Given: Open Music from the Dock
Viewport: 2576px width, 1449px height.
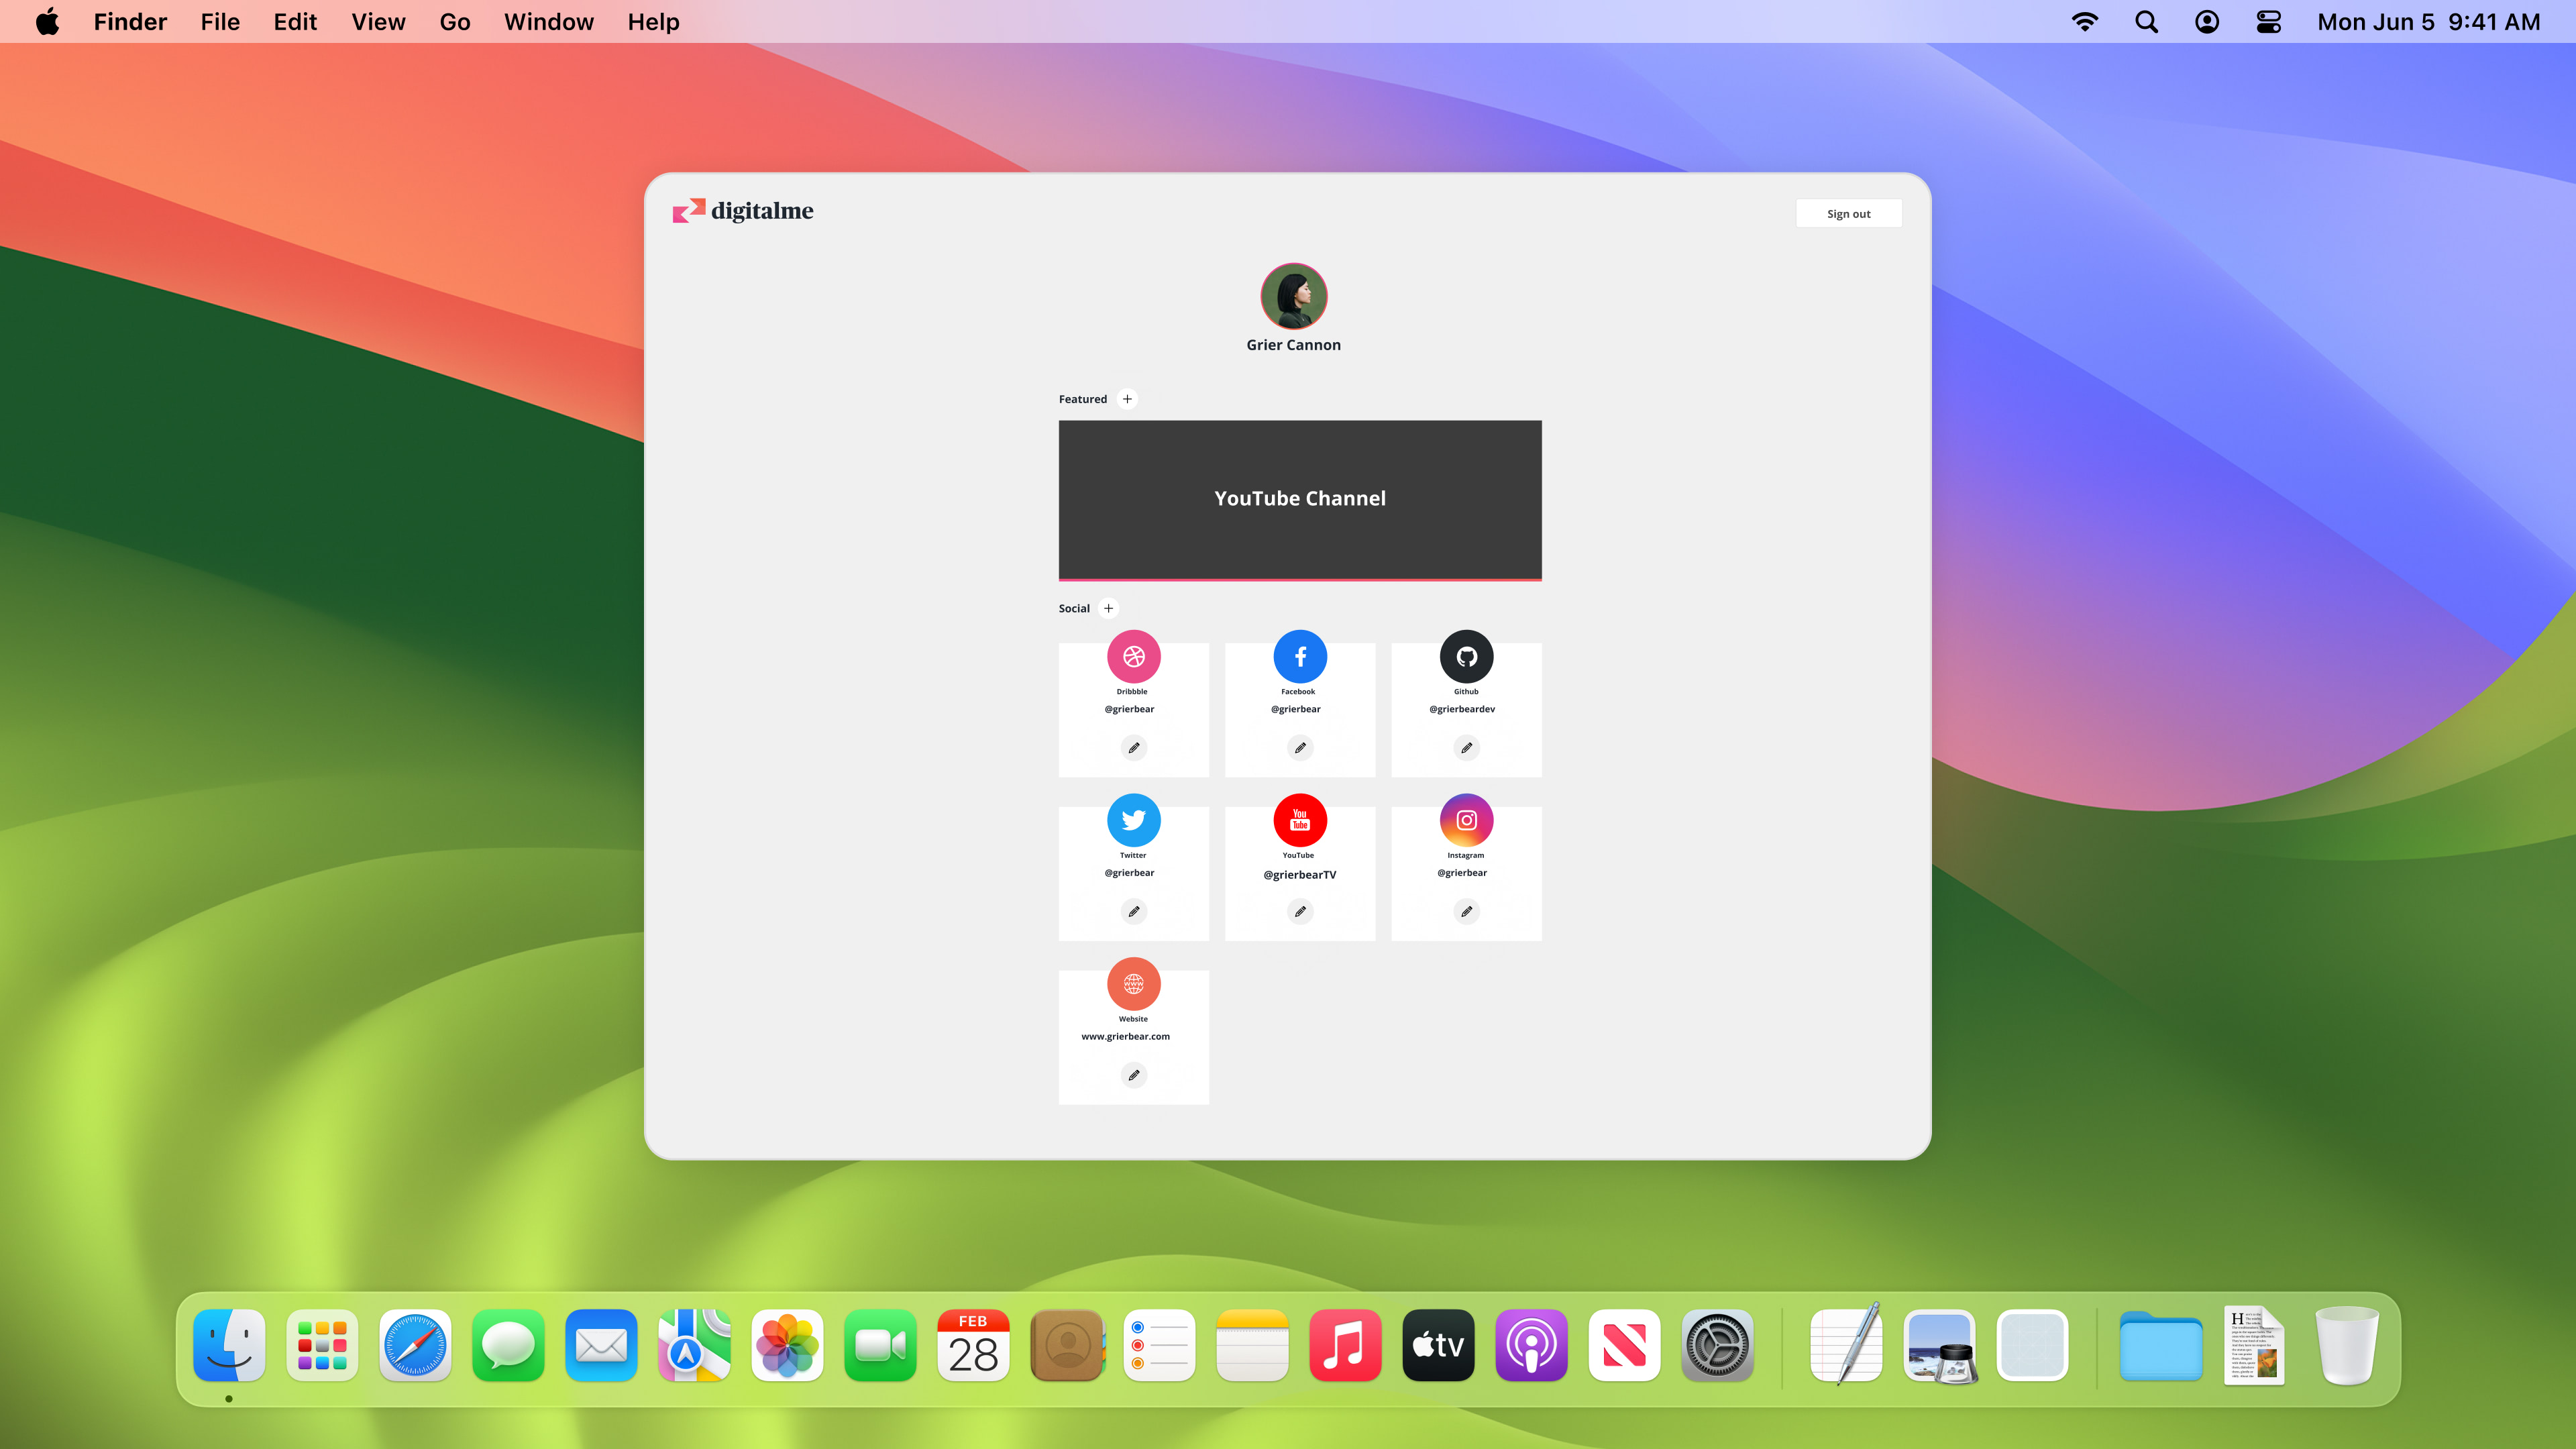Looking at the screenshot, I should (1345, 1345).
